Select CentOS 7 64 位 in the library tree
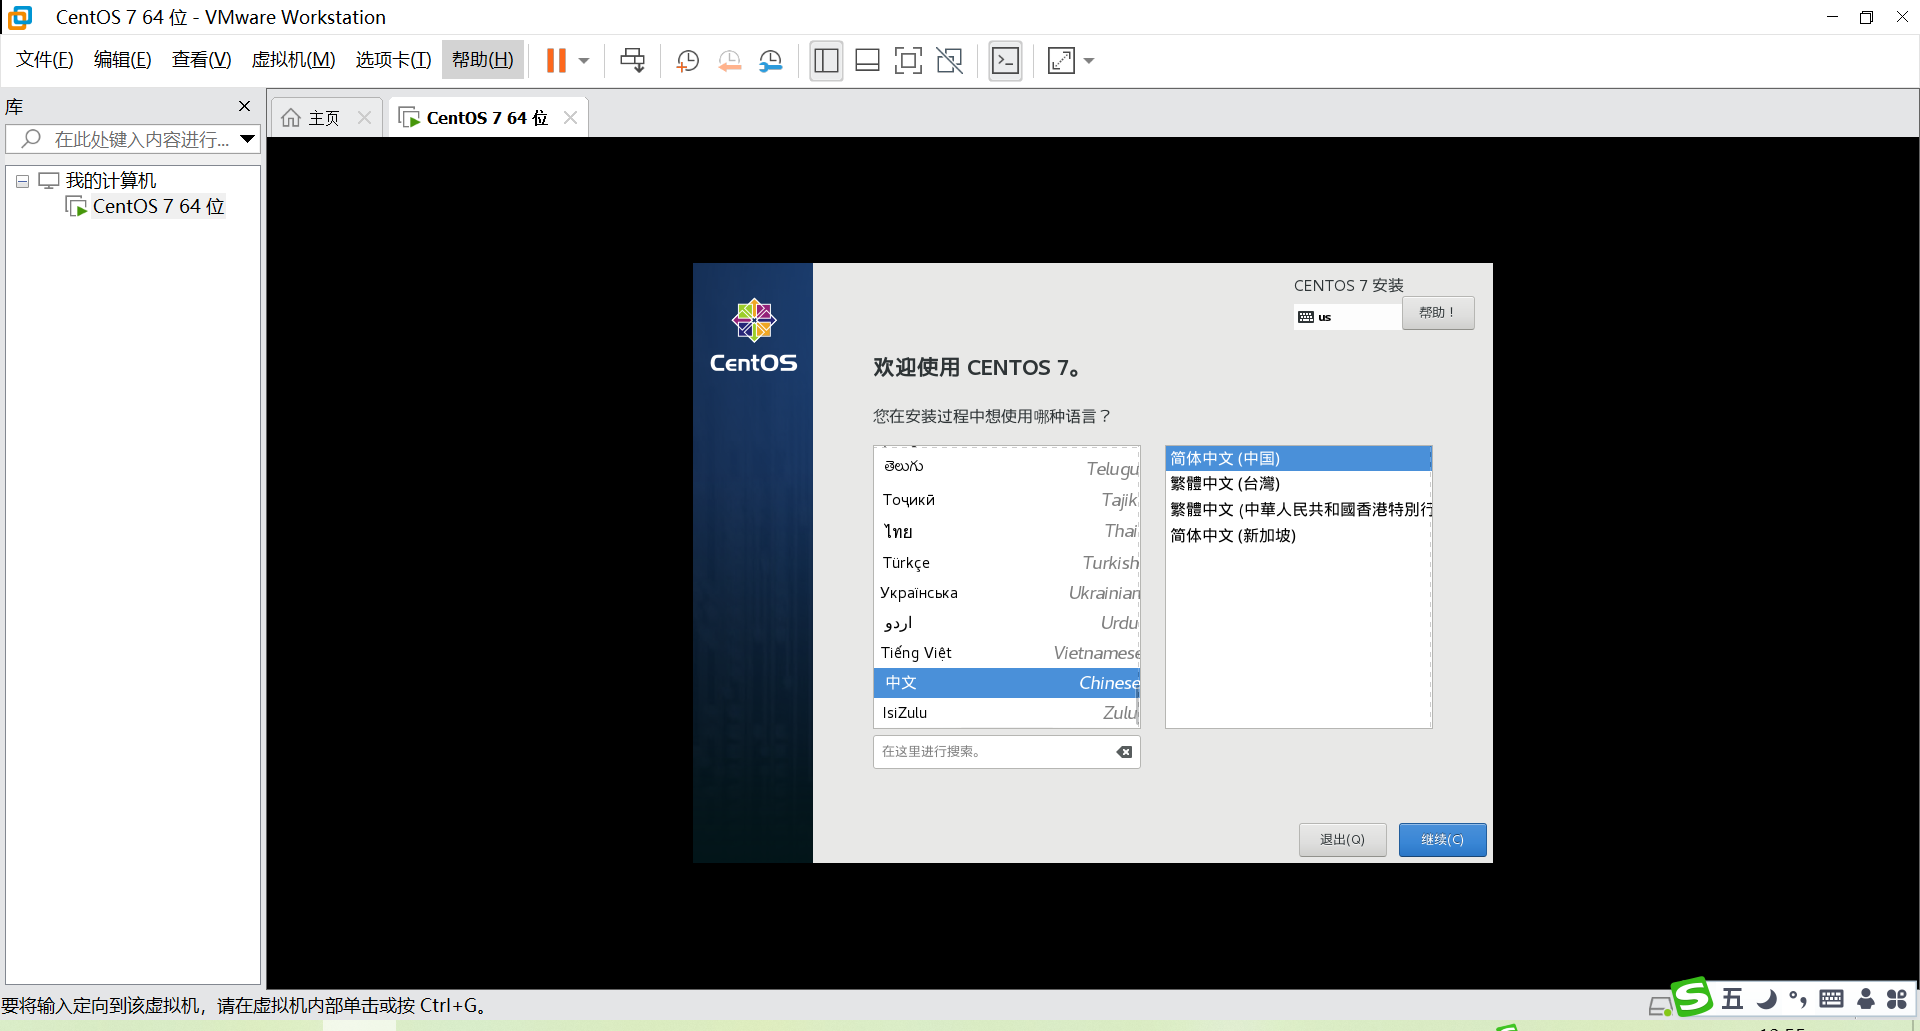 [x=159, y=207]
